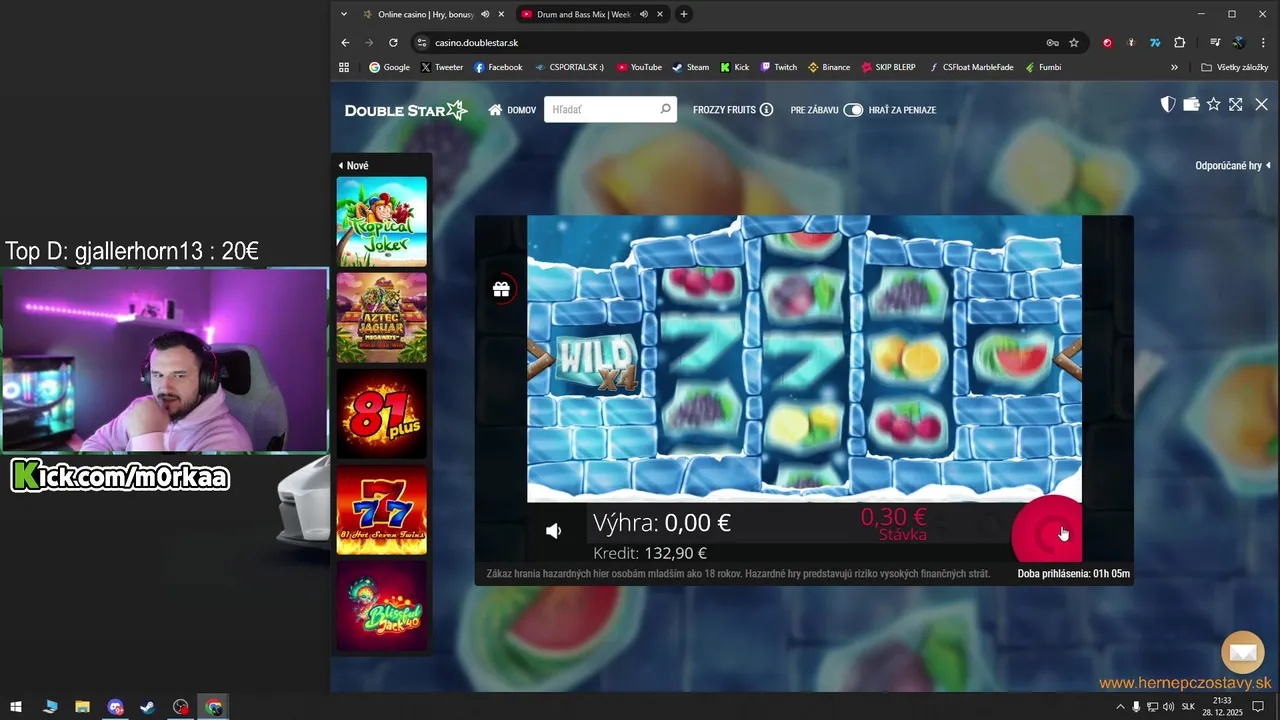Screen dimensions: 1280x720
Task: Open Steam from the taskbar
Action: click(147, 707)
